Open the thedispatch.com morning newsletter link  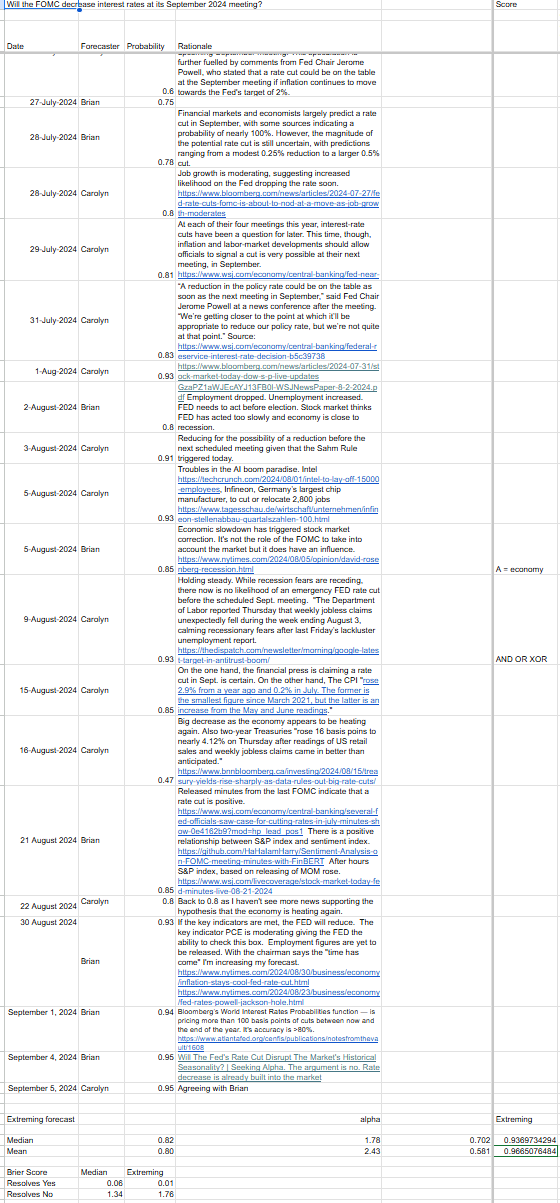tap(278, 655)
